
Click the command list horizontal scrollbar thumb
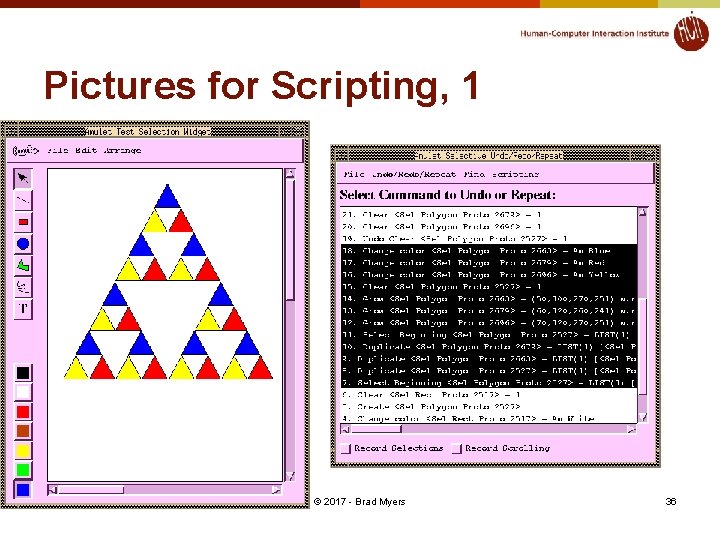(376, 429)
